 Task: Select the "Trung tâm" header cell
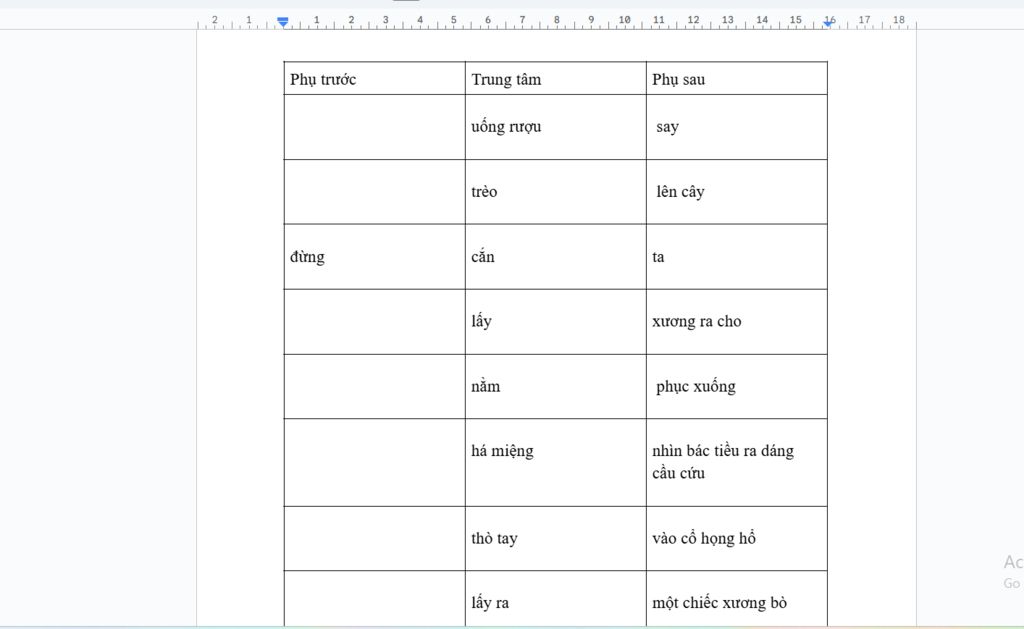506,79
